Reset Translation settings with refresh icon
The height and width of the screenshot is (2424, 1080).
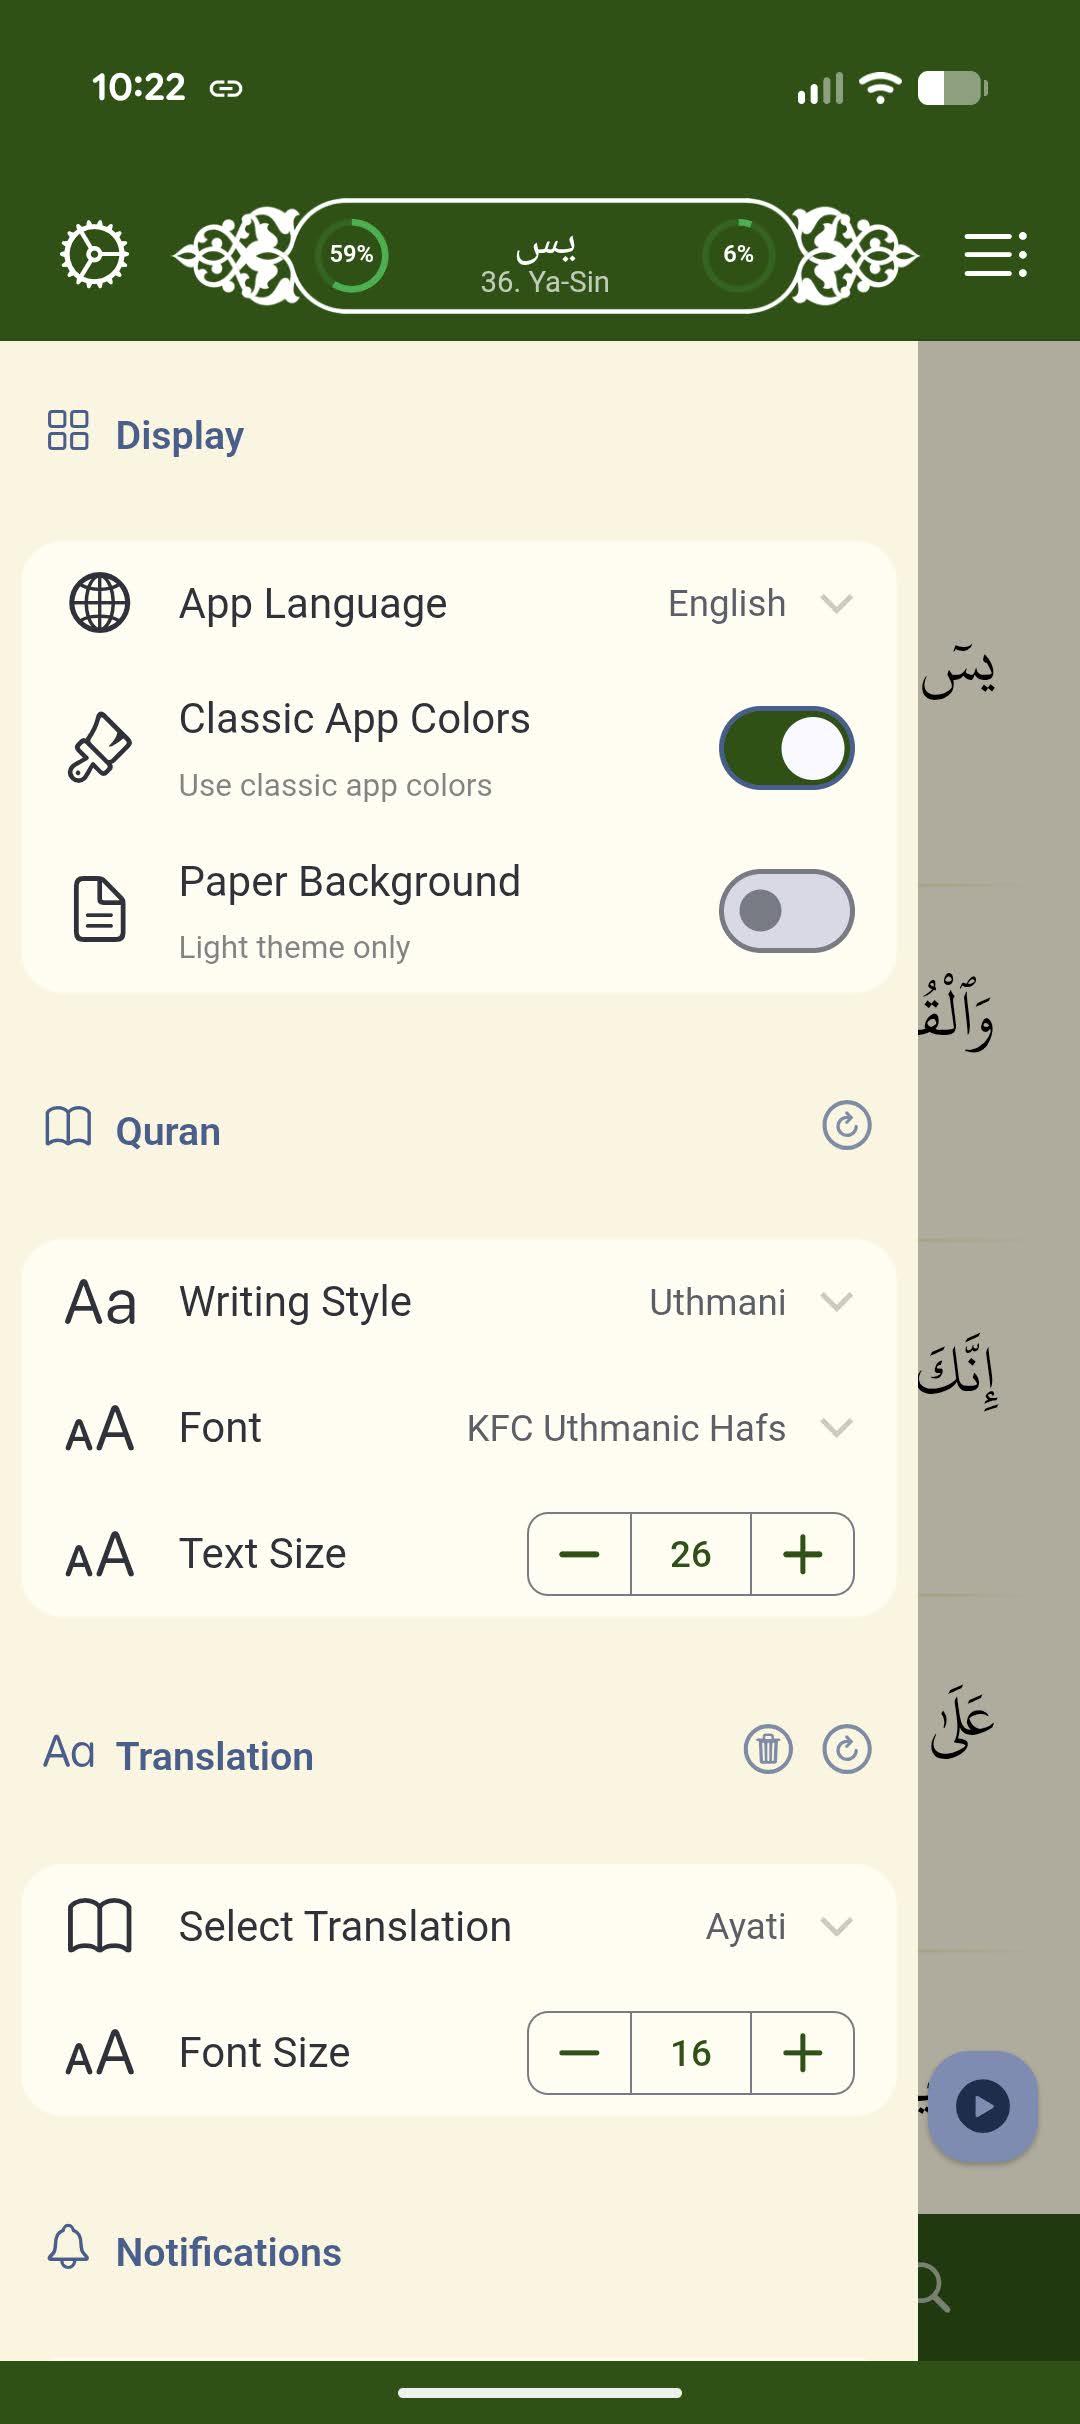tap(846, 1749)
